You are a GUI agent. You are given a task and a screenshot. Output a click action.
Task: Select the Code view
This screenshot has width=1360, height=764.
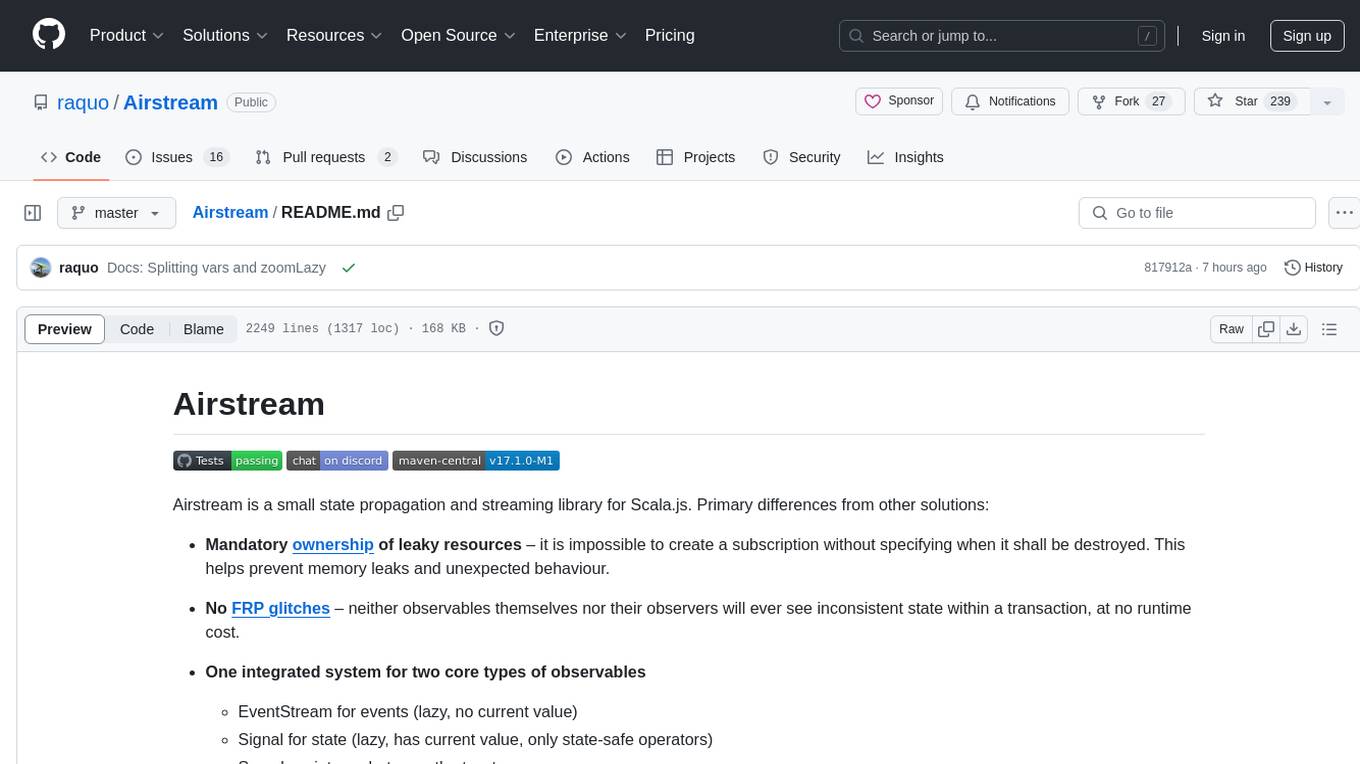click(x=137, y=329)
